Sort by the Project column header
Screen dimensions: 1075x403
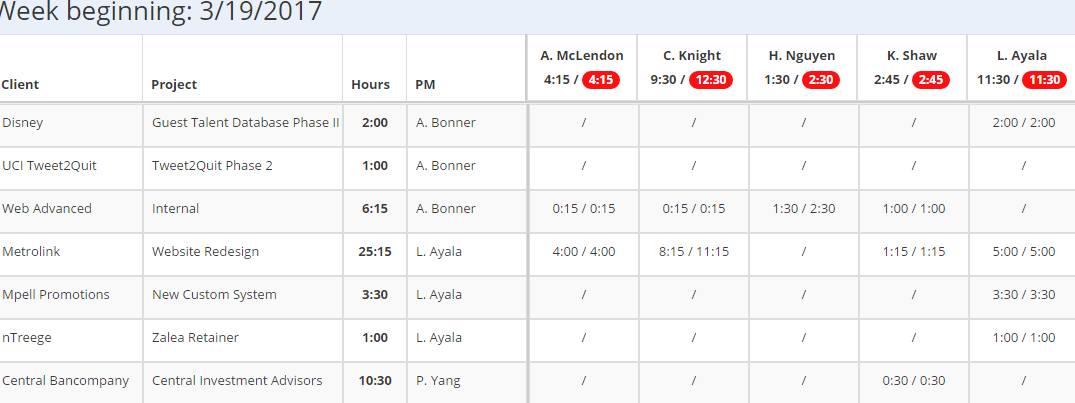174,85
